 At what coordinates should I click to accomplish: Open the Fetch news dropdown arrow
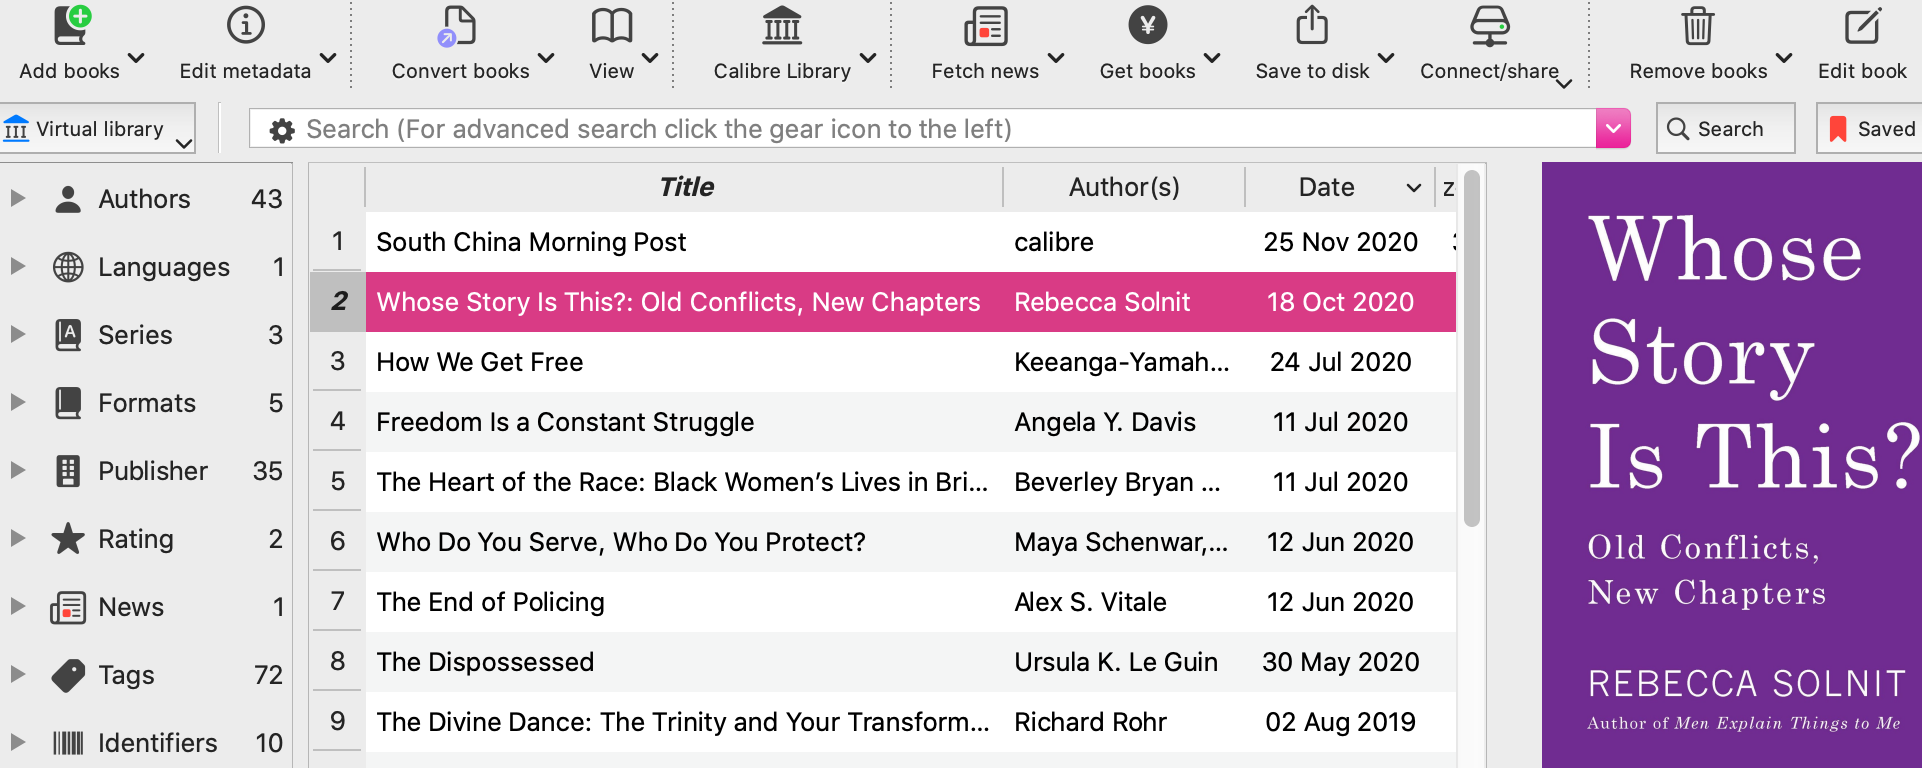(x=1056, y=58)
